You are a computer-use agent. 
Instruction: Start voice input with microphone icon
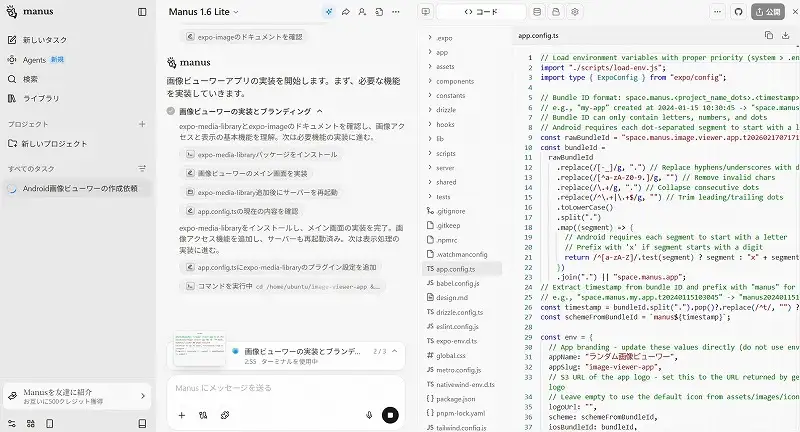click(369, 415)
